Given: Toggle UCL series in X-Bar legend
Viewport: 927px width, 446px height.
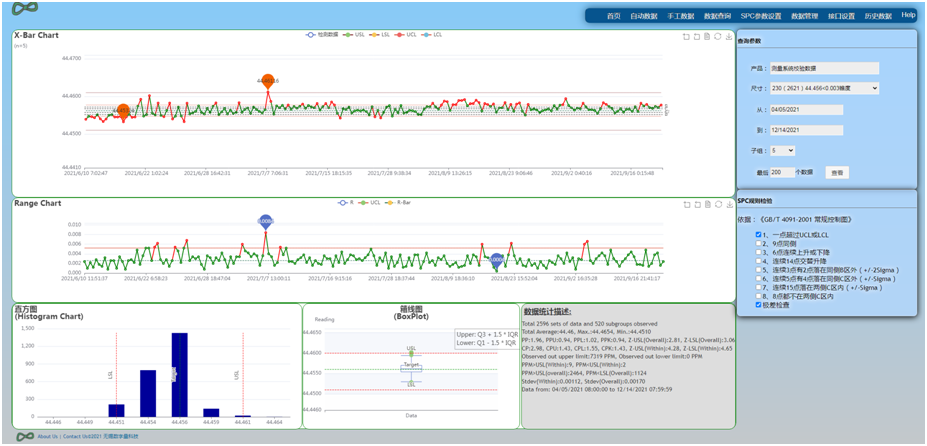Looking at the screenshot, I should coord(405,35).
